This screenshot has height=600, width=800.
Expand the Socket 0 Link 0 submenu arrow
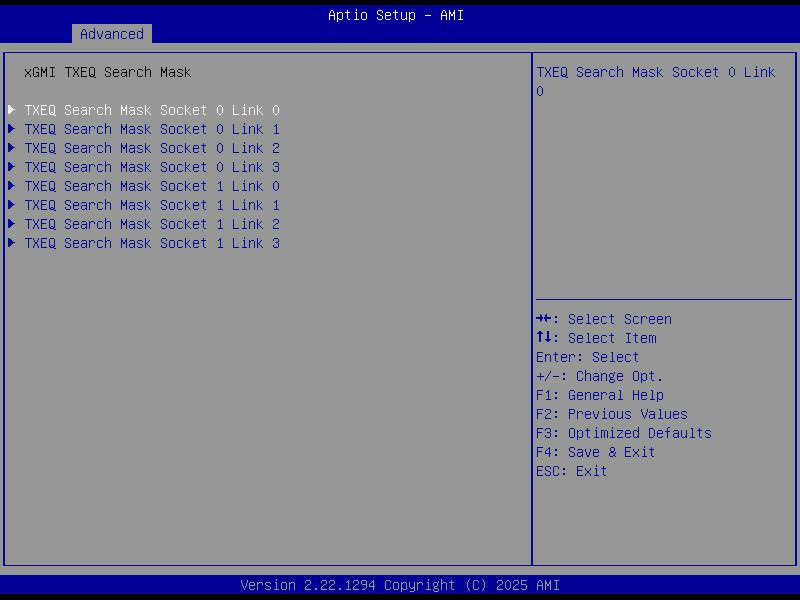tap(11, 110)
